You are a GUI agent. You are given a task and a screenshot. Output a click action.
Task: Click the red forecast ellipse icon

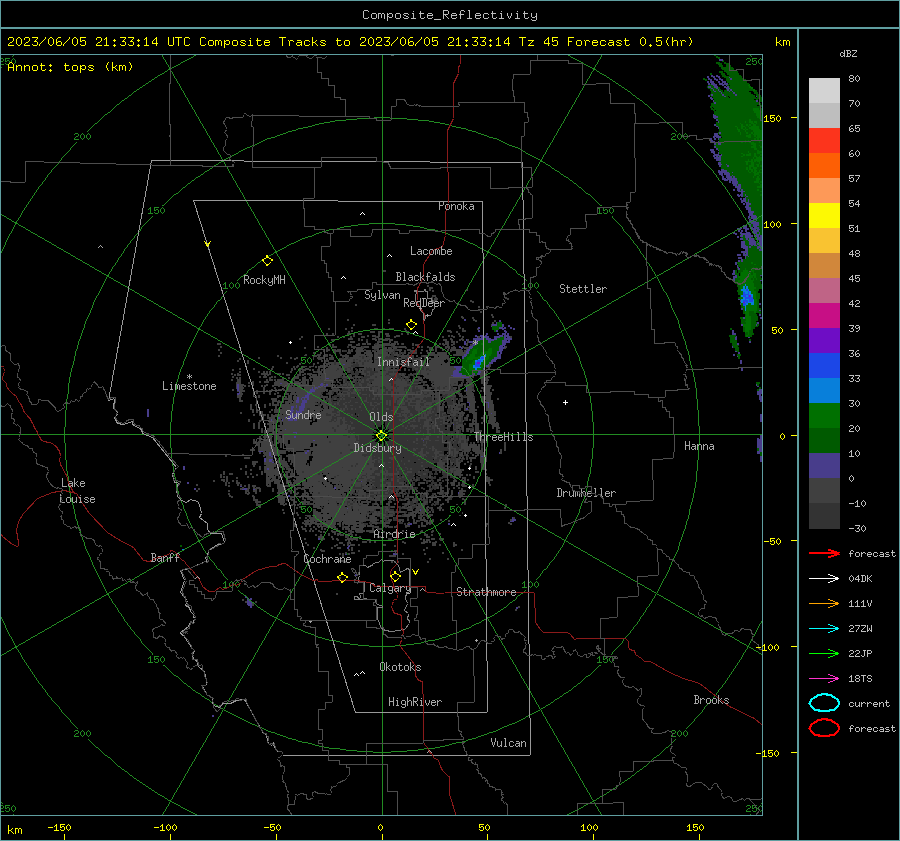pos(824,728)
